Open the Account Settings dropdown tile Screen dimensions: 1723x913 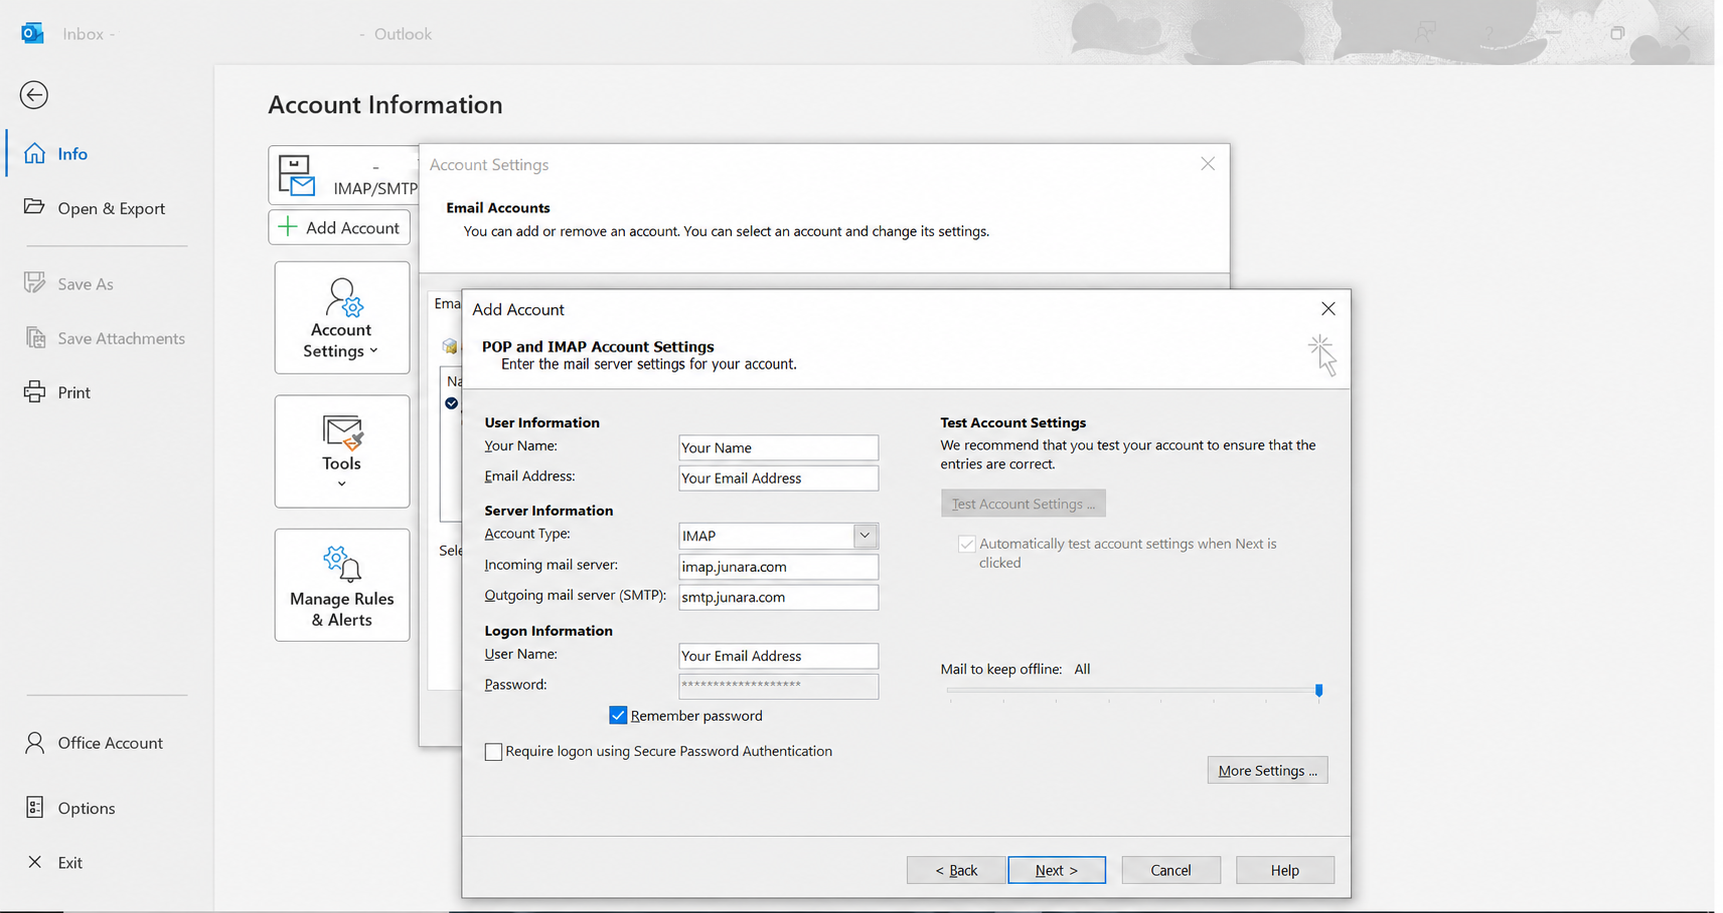[342, 318]
